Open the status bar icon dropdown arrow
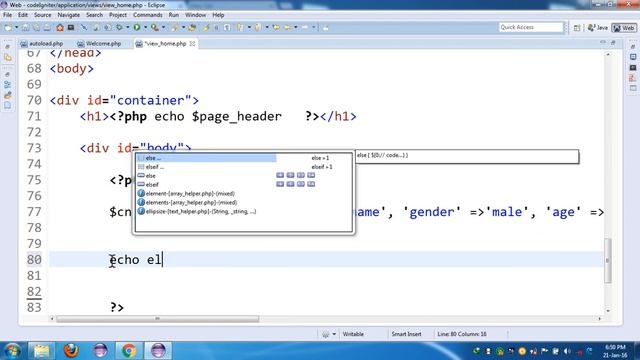640x360 pixels. click(x=334, y=334)
